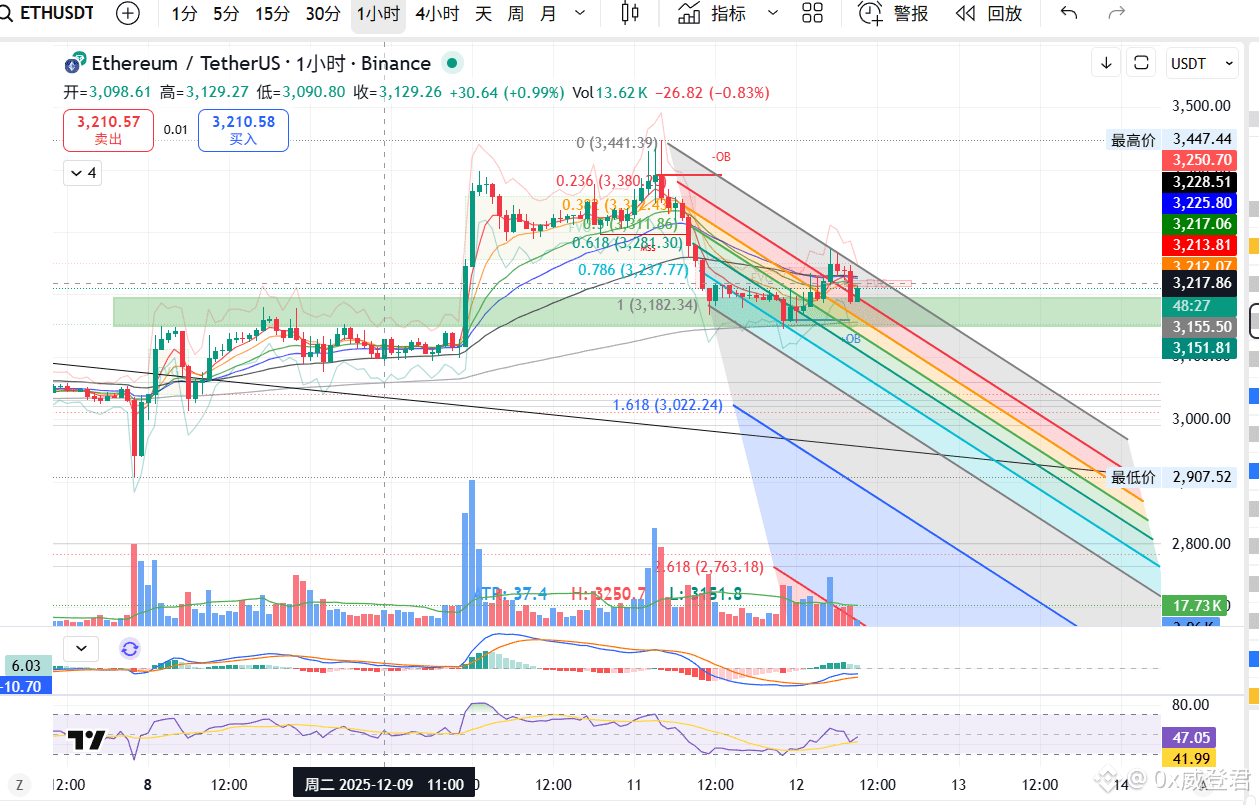Click the current price 3,217.86 label
Viewport: 1259px width, 805px height.
pyautogui.click(x=1198, y=283)
